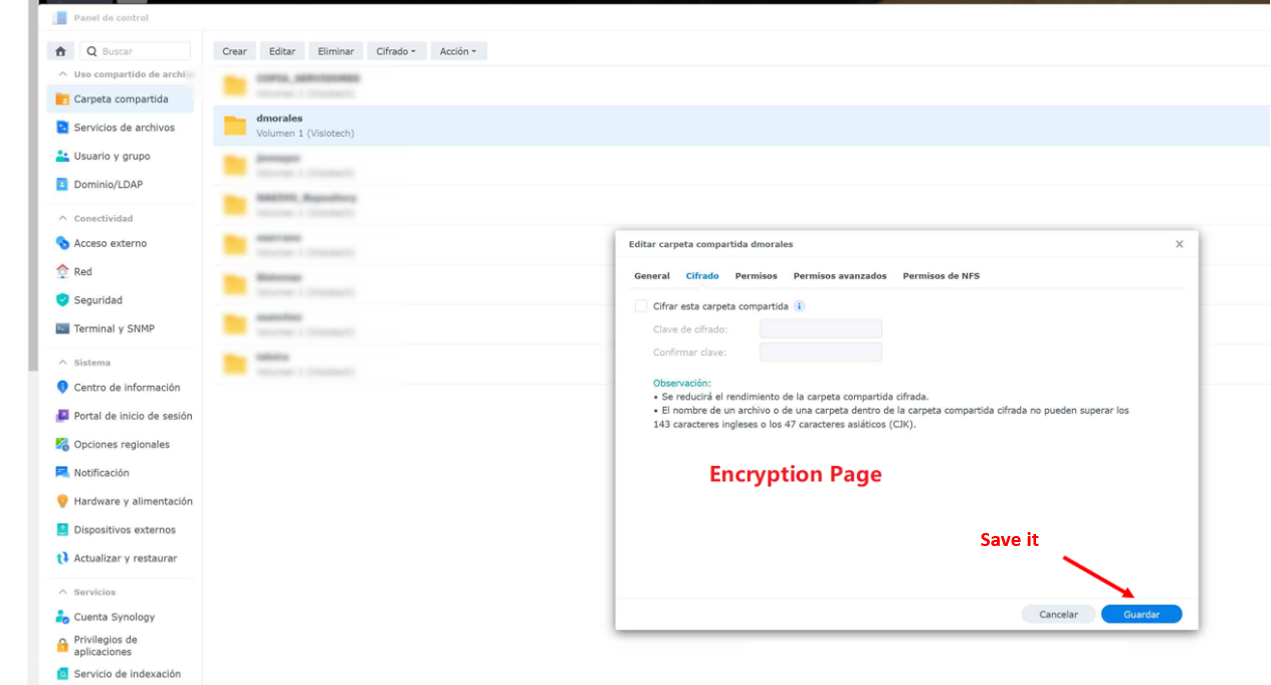Open Servicios de archivos icon
1271x685 pixels.
point(62,128)
